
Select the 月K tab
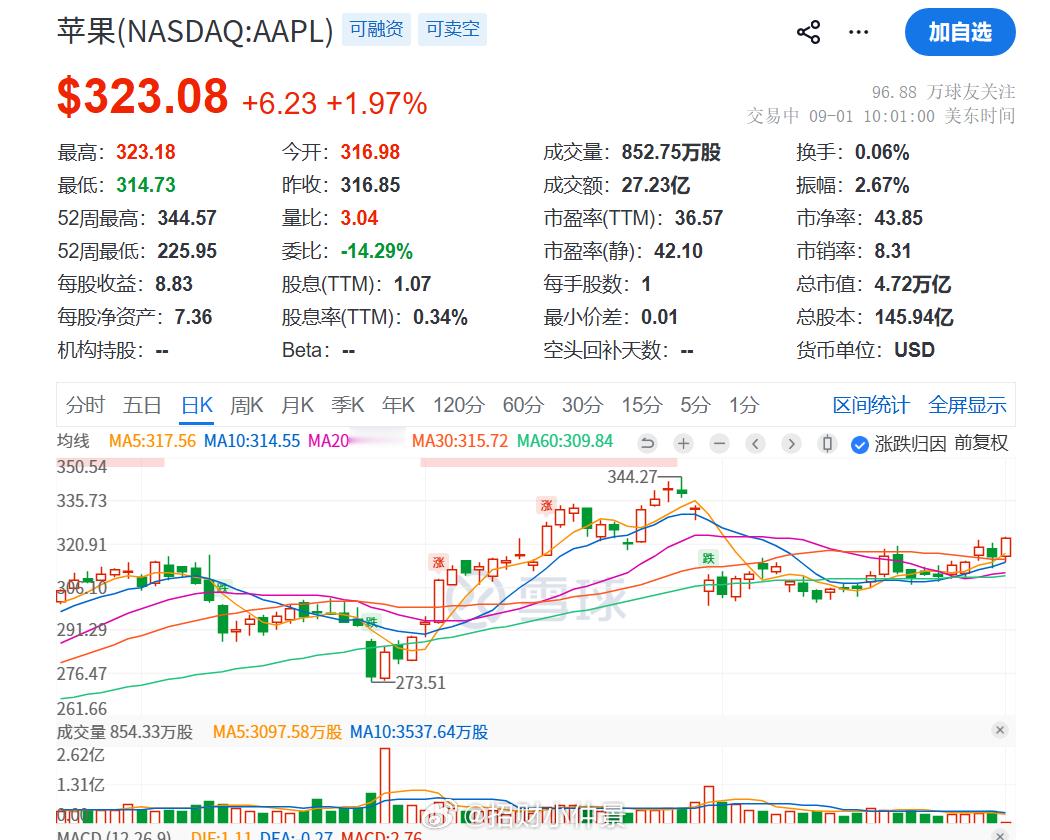point(297,405)
